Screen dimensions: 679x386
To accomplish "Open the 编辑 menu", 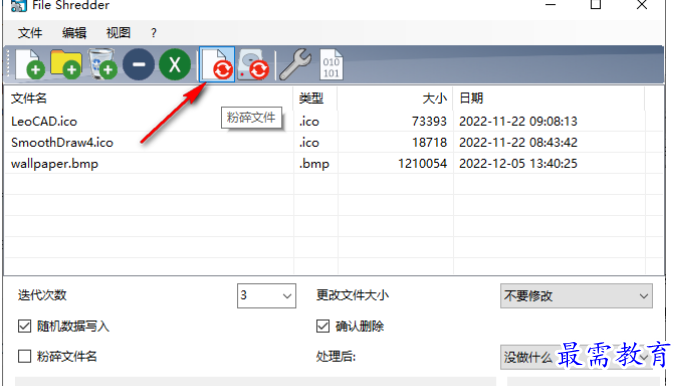I will point(74,32).
